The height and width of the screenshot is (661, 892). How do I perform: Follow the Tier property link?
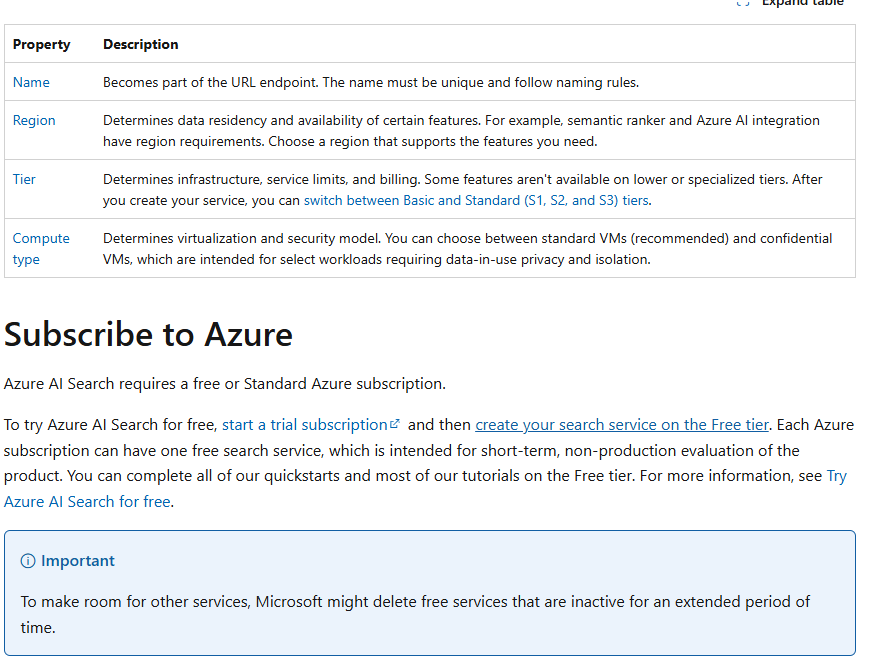24,179
